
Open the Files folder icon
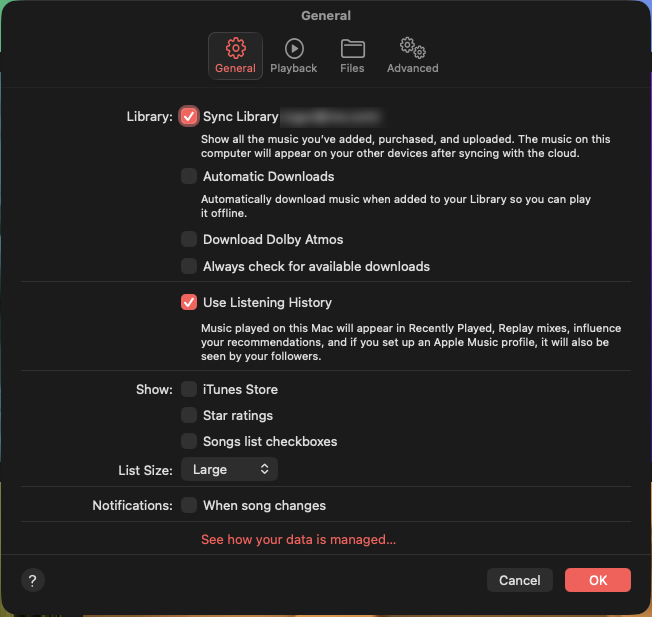352,48
